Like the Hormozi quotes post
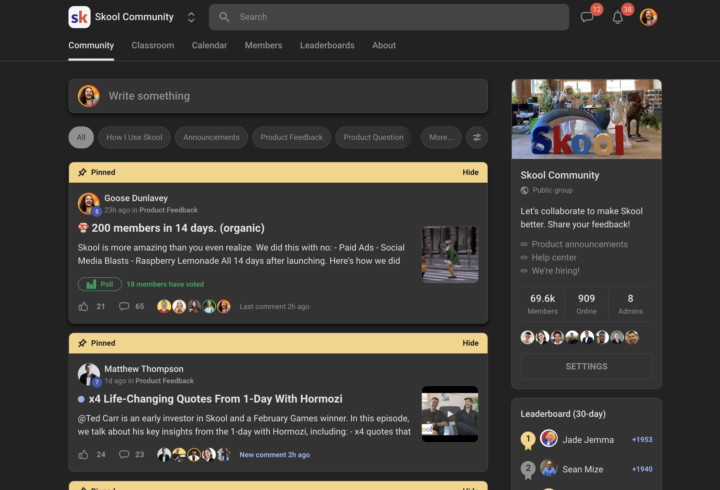The image size is (720, 490). click(x=83, y=455)
